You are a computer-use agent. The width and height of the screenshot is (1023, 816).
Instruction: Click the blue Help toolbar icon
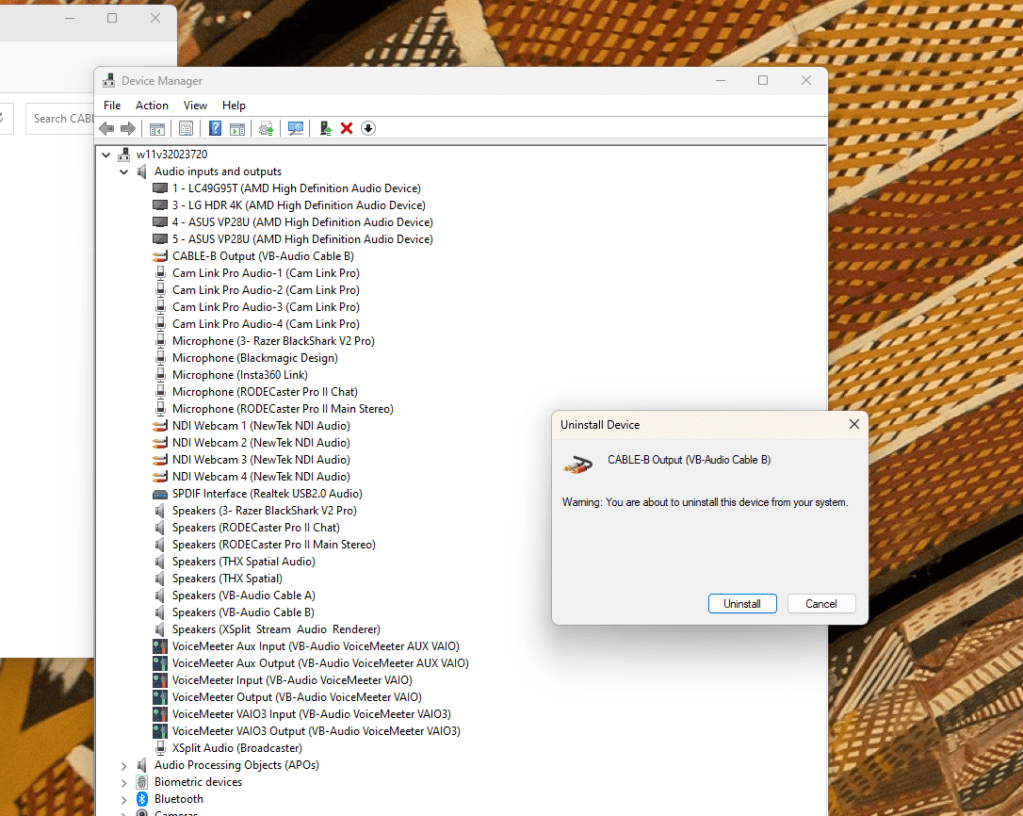tap(215, 128)
